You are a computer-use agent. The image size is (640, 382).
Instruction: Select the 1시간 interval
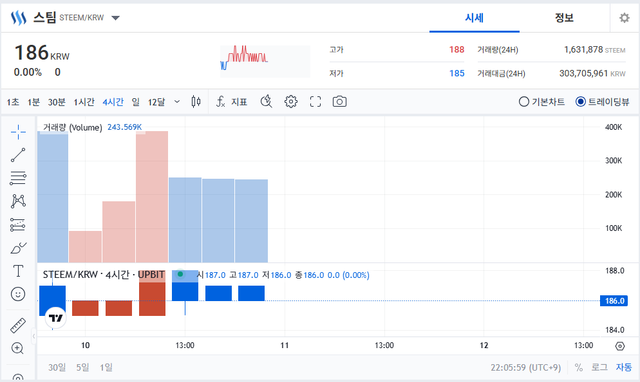click(x=84, y=102)
